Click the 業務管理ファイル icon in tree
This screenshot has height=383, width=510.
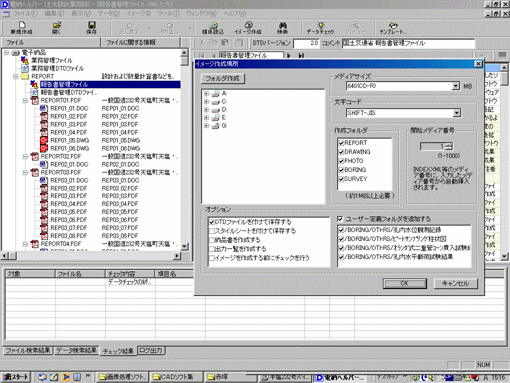(25, 60)
